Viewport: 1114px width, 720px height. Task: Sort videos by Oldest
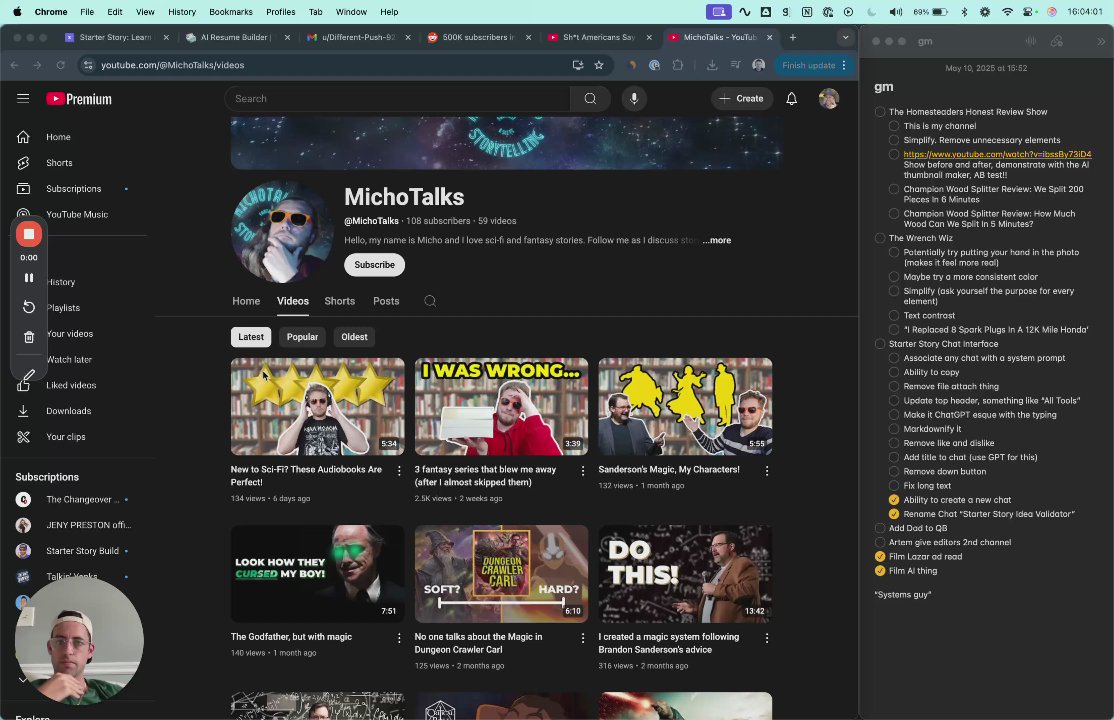(x=354, y=337)
